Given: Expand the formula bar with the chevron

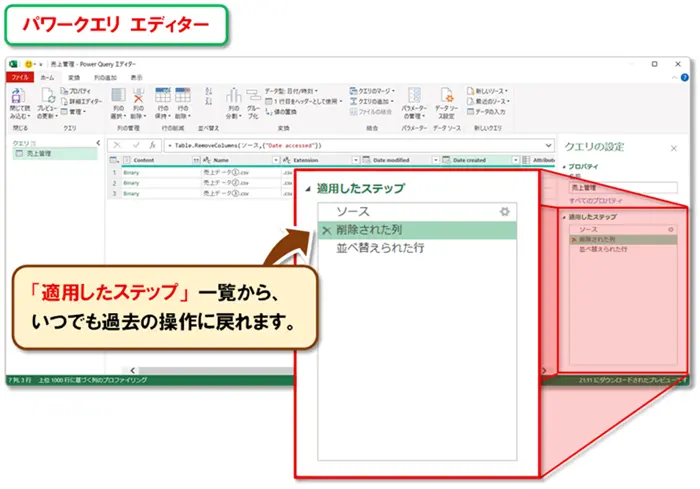Looking at the screenshot, I should [548, 146].
